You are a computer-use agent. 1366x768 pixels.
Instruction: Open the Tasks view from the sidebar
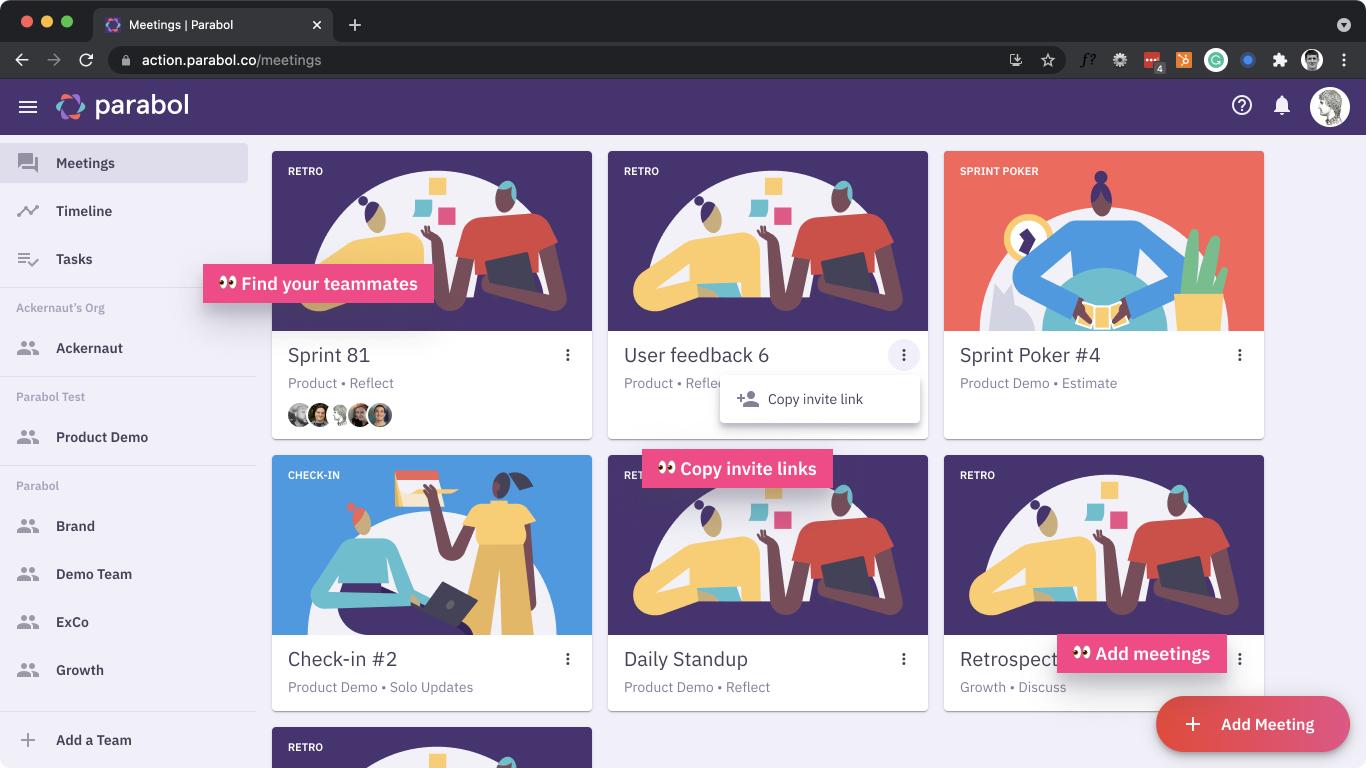[x=74, y=259]
